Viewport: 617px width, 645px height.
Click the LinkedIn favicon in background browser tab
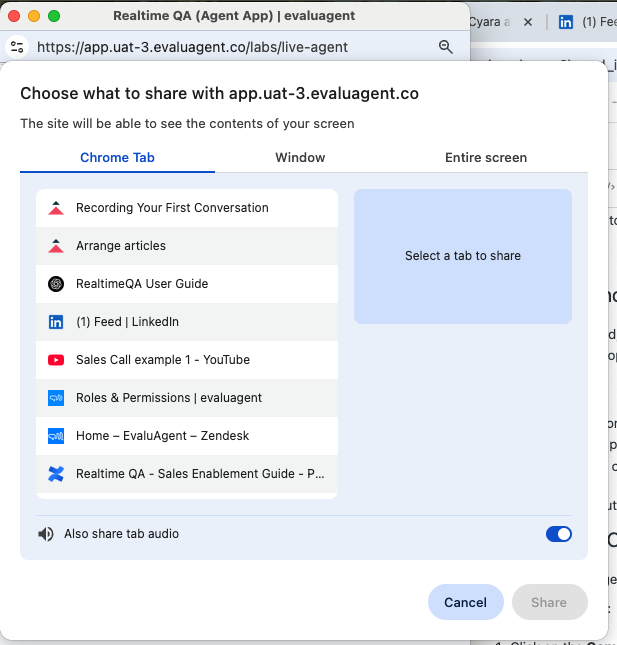(x=566, y=22)
